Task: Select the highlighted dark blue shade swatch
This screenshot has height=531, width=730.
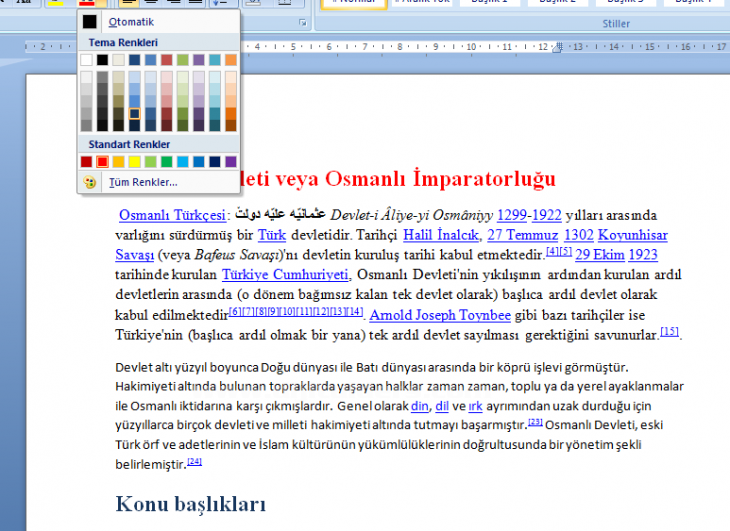Action: click(135, 114)
